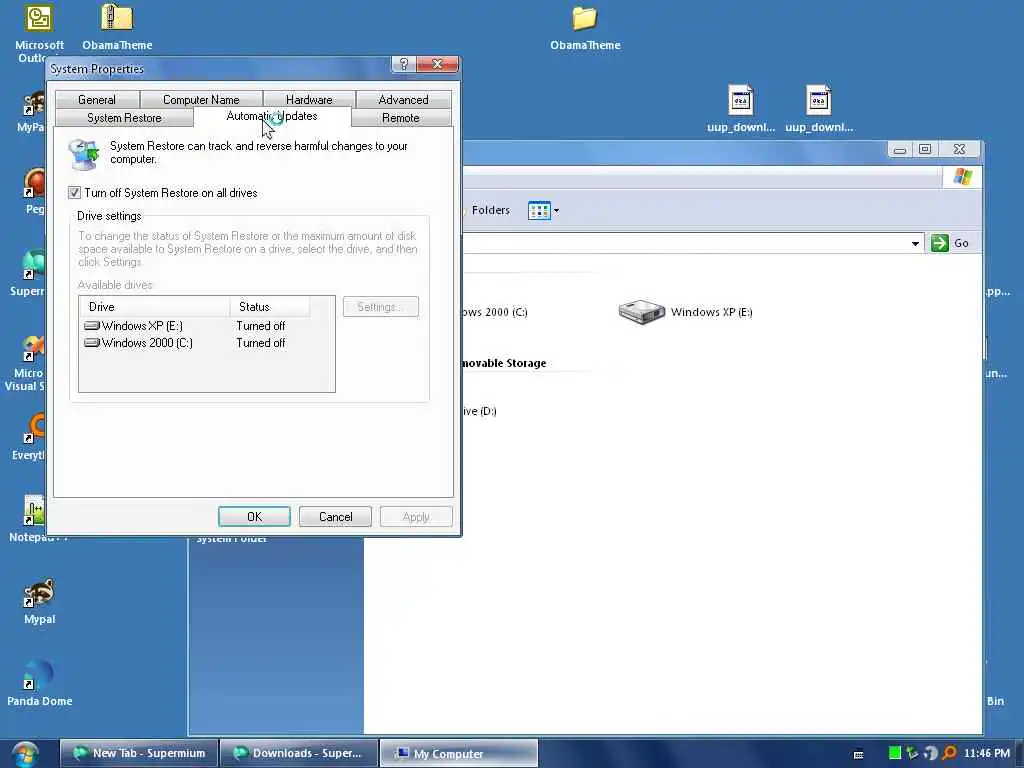This screenshot has height=768, width=1024.
Task: Click the Windows 2000 (C:) label in My Computer
Action: click(x=495, y=312)
